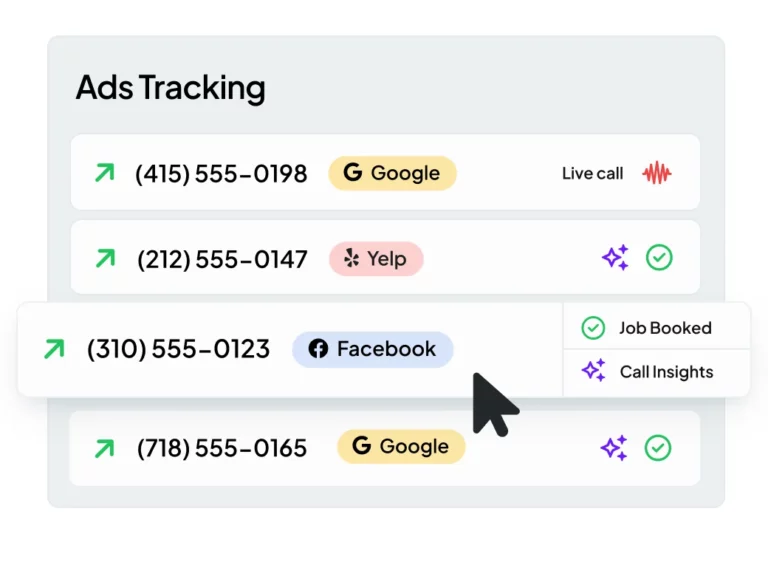Click the blue Facebook source tag
The width and height of the screenshot is (768, 576).
[372, 349]
